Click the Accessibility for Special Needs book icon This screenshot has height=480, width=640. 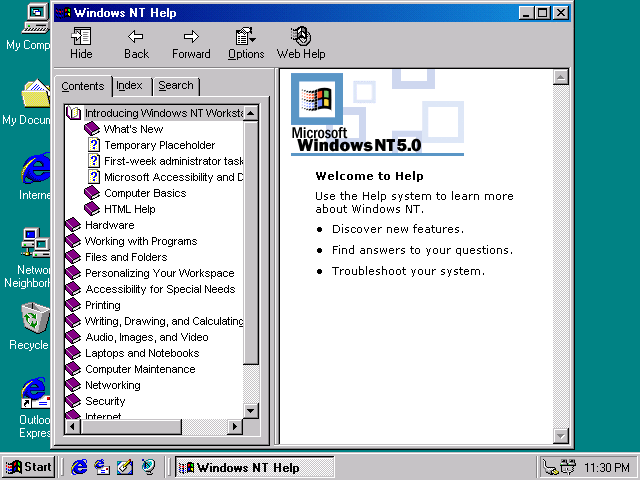tap(73, 289)
